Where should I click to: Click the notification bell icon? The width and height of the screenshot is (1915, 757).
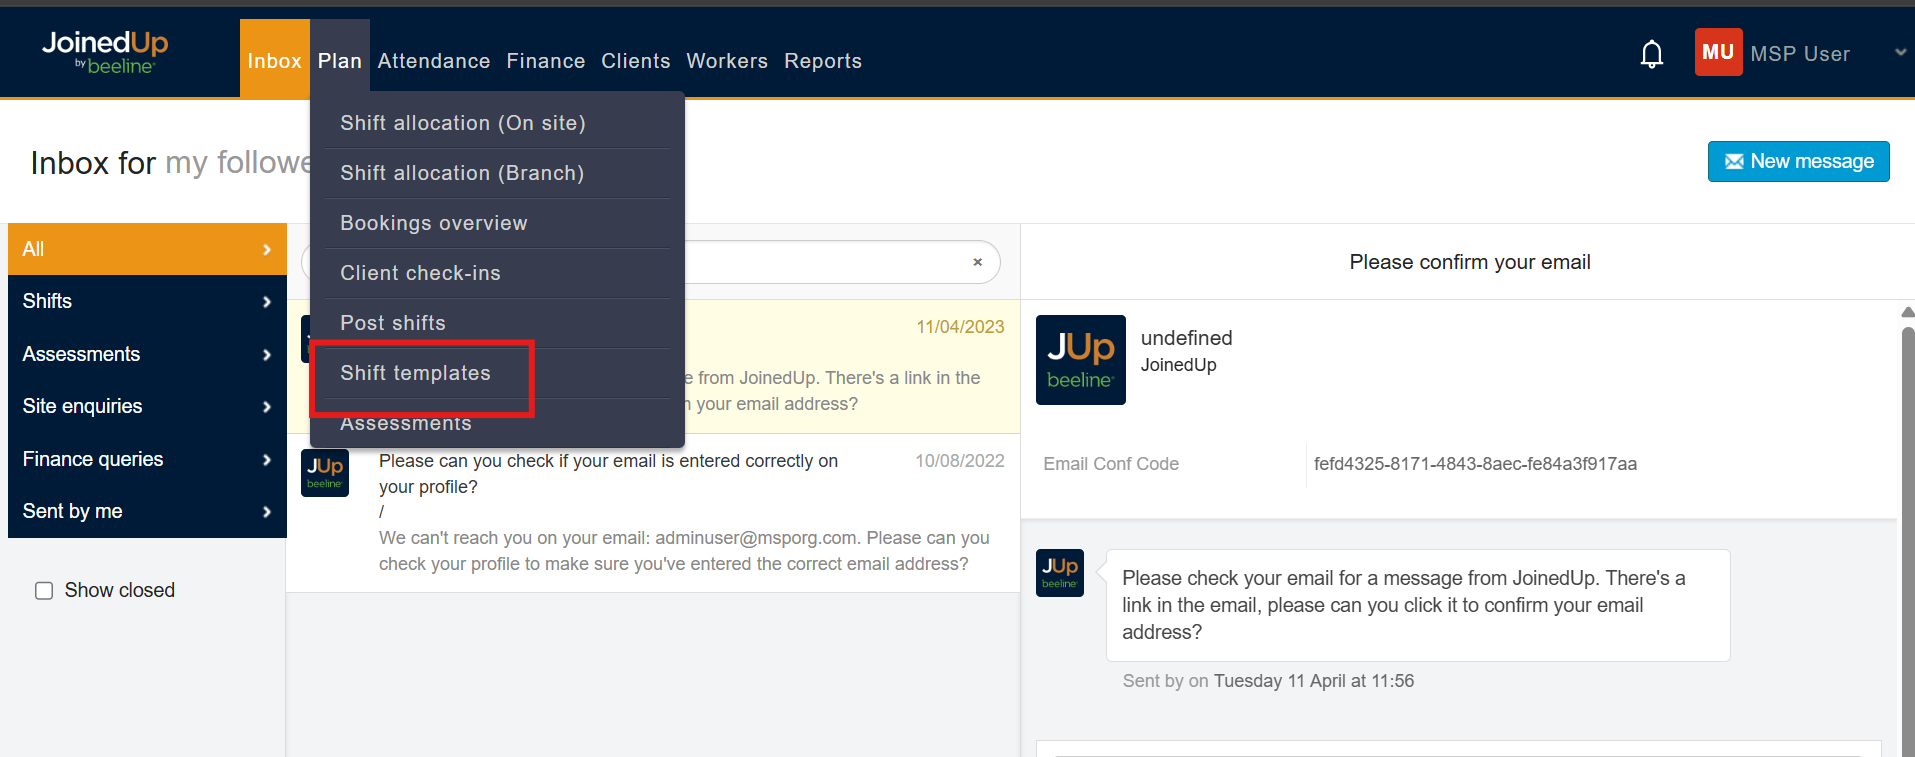point(1651,54)
